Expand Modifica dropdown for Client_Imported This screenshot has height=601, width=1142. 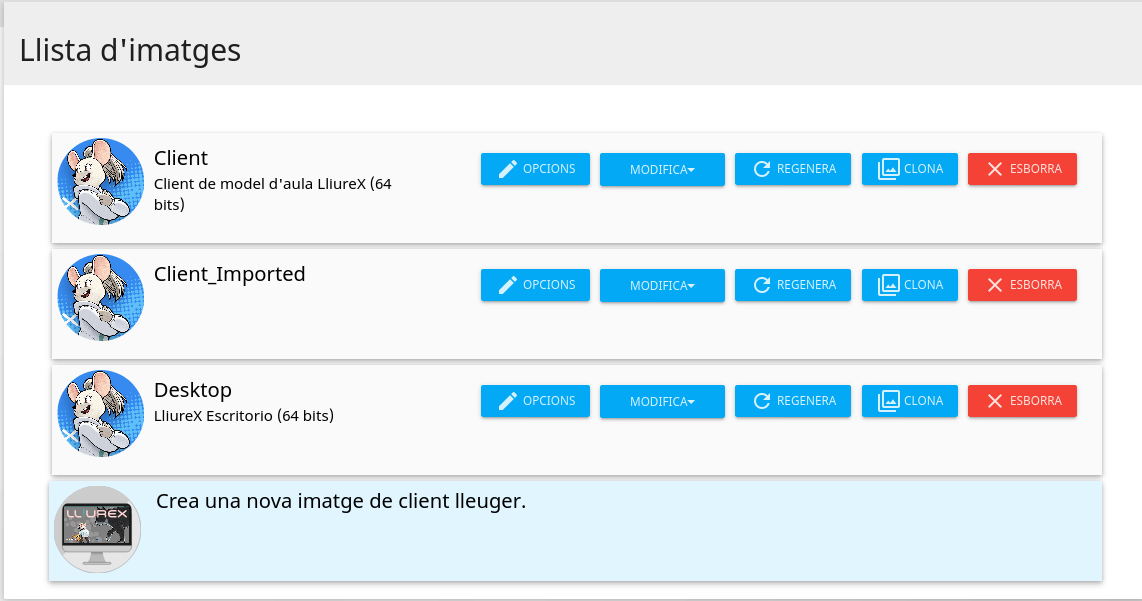click(662, 286)
